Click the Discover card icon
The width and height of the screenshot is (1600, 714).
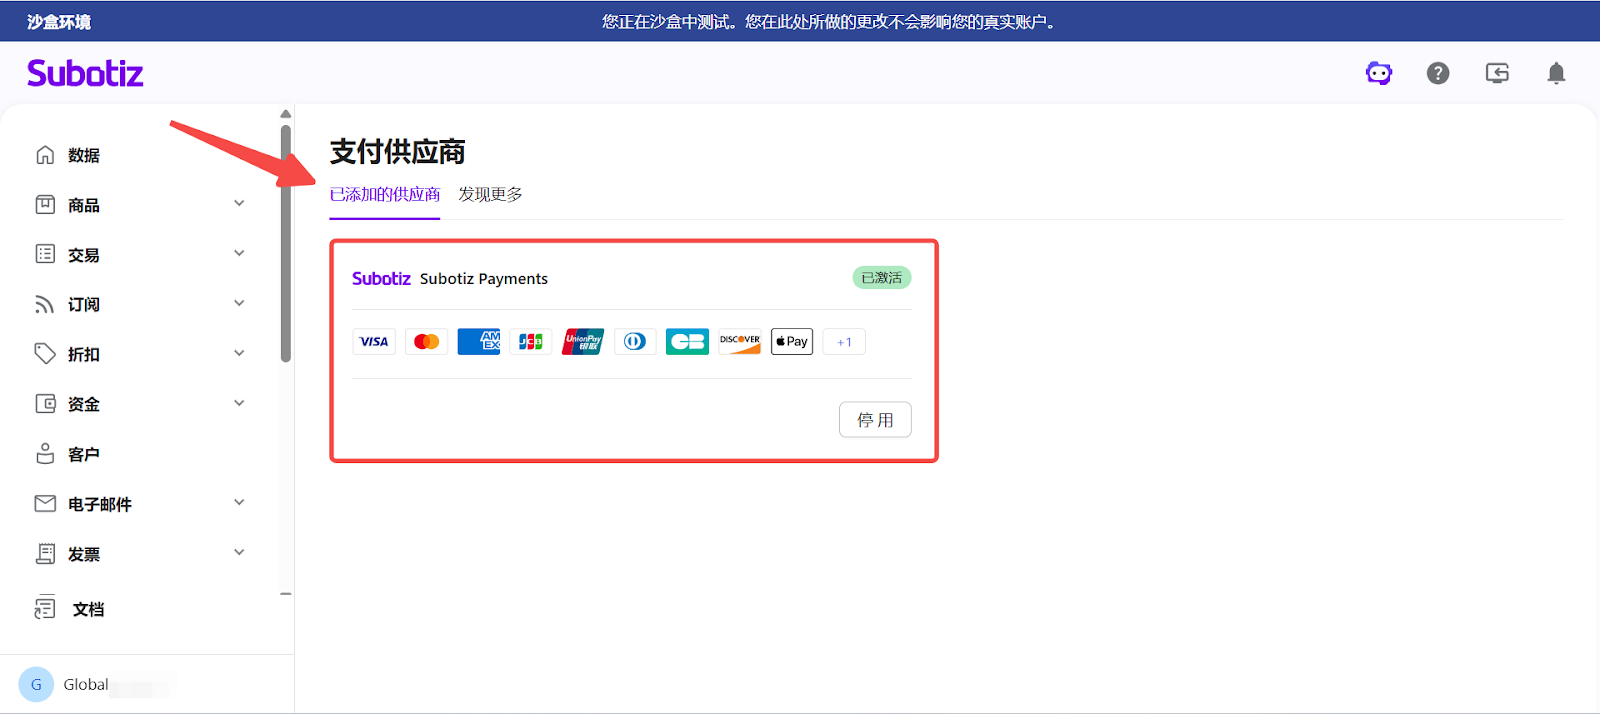coord(740,342)
